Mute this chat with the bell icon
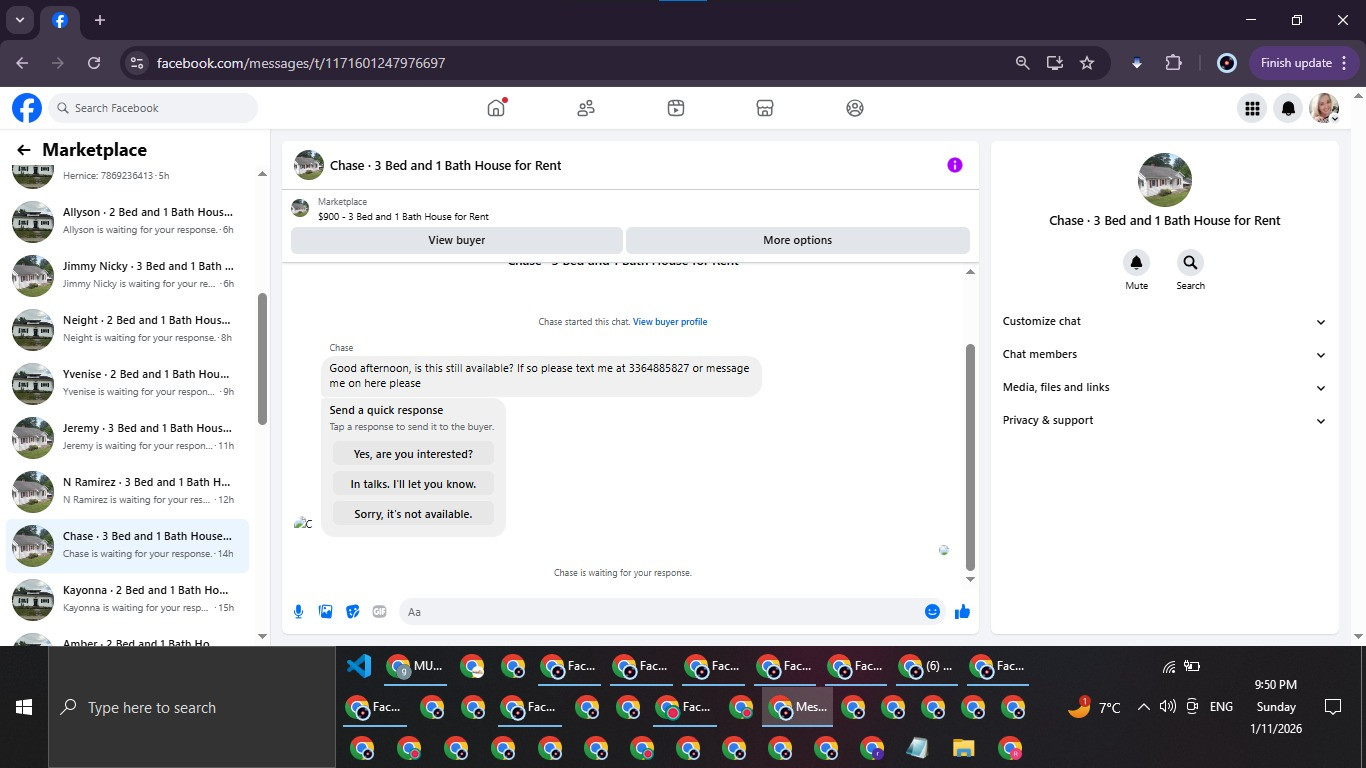The height and width of the screenshot is (768, 1366). point(1136,263)
